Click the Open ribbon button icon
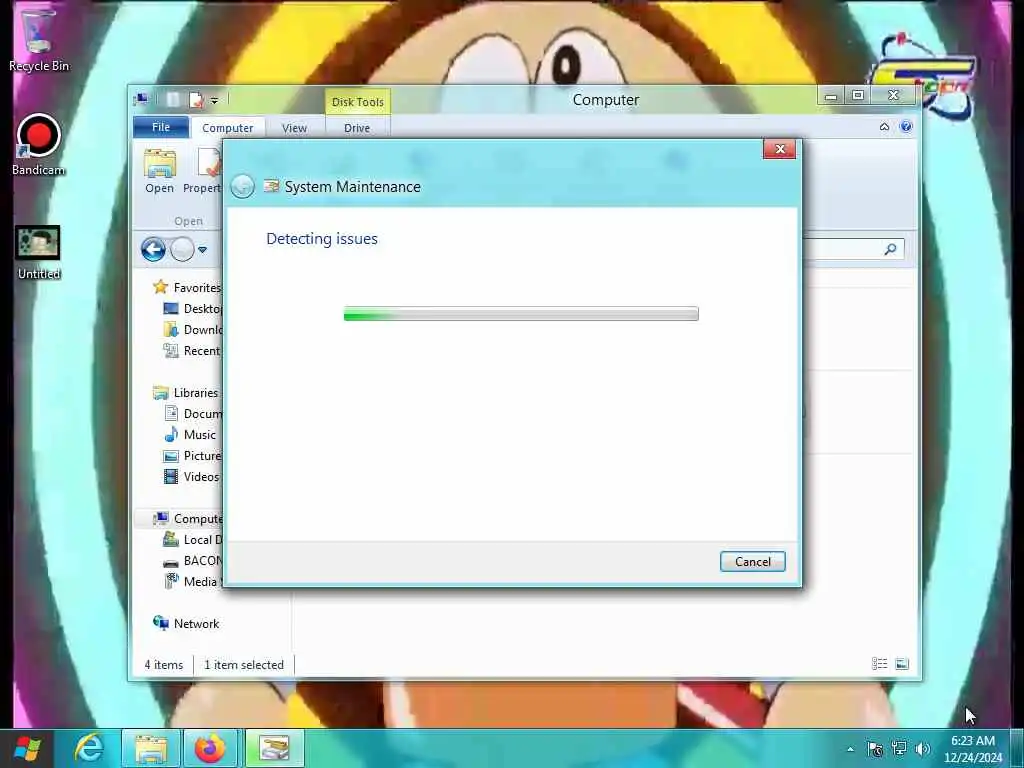Screen dimensions: 1024x768 [160, 163]
